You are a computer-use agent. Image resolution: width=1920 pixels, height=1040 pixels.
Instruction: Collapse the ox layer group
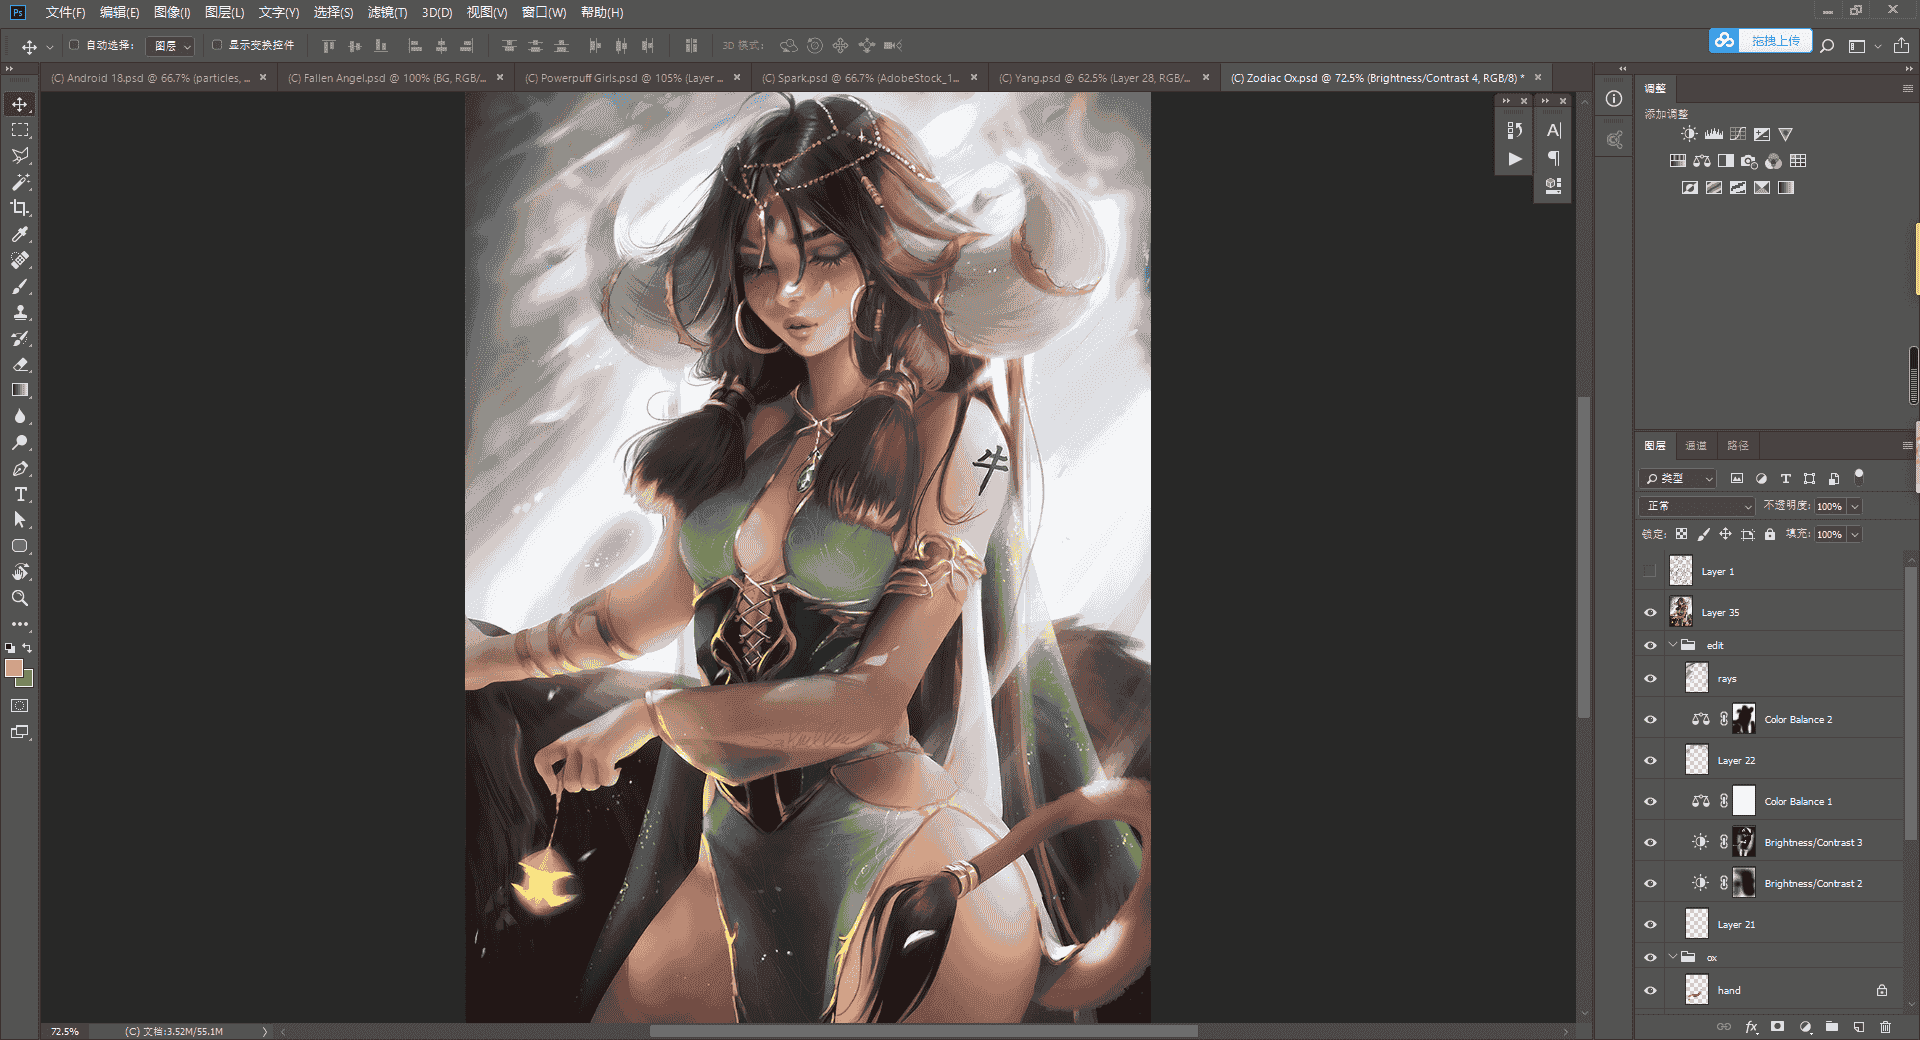click(1672, 957)
